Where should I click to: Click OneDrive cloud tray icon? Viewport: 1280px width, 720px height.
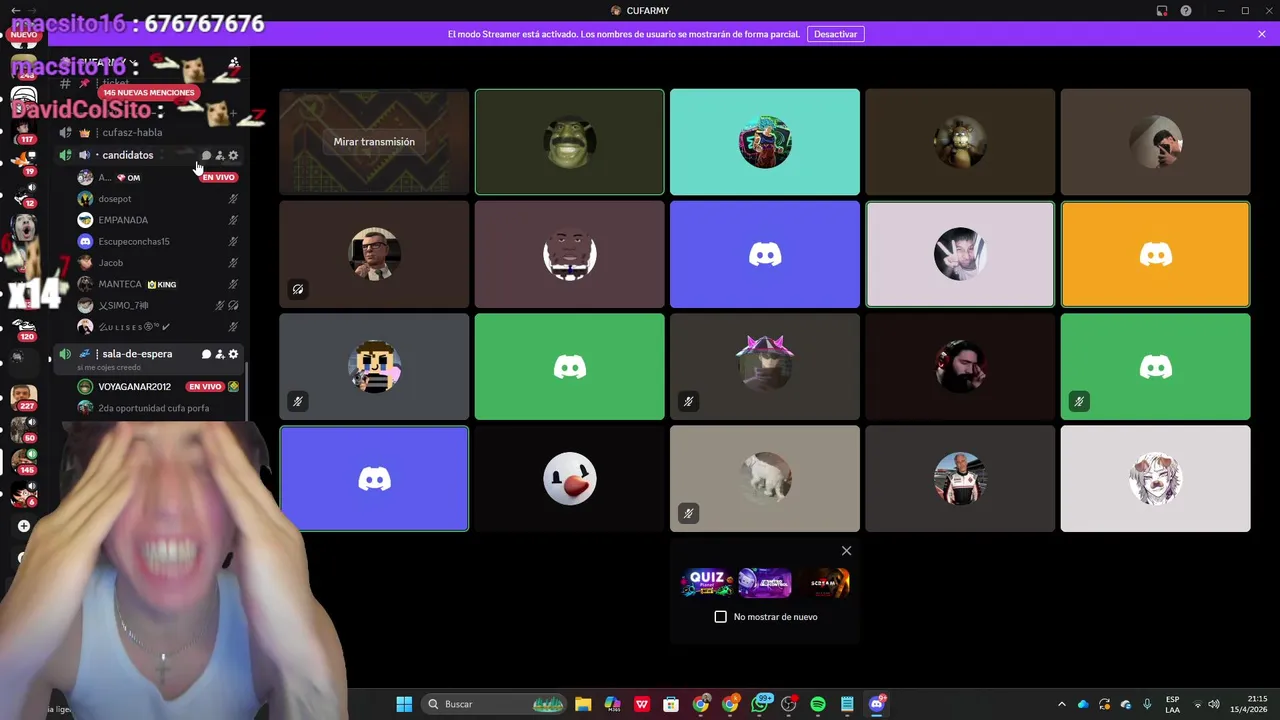(1082, 704)
